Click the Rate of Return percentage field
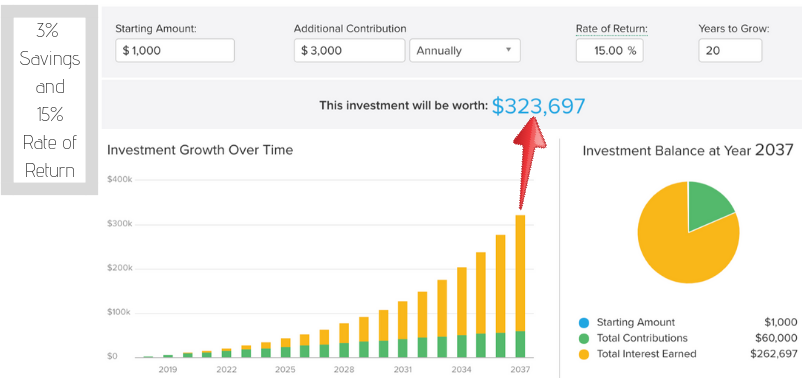This screenshot has height=378, width=809. pos(609,51)
